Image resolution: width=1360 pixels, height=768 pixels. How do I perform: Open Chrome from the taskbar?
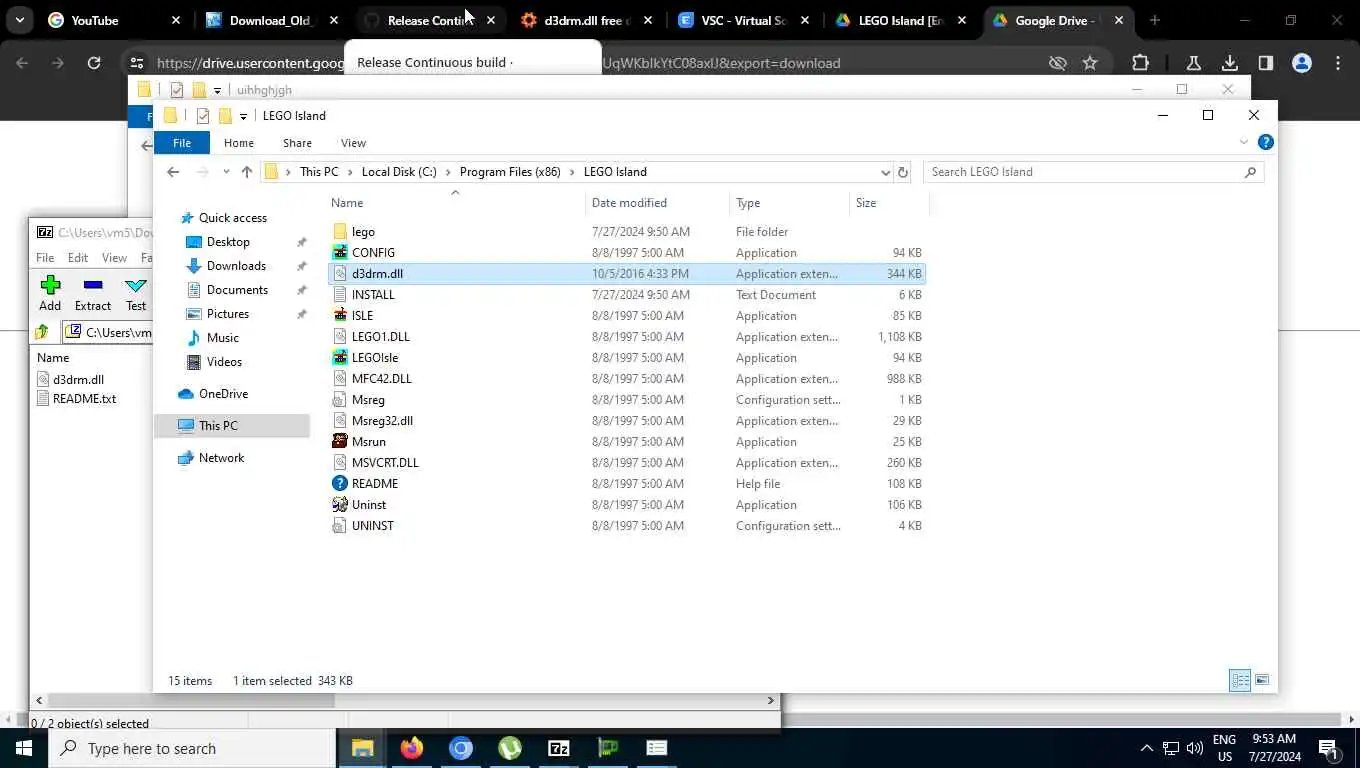pos(460,748)
